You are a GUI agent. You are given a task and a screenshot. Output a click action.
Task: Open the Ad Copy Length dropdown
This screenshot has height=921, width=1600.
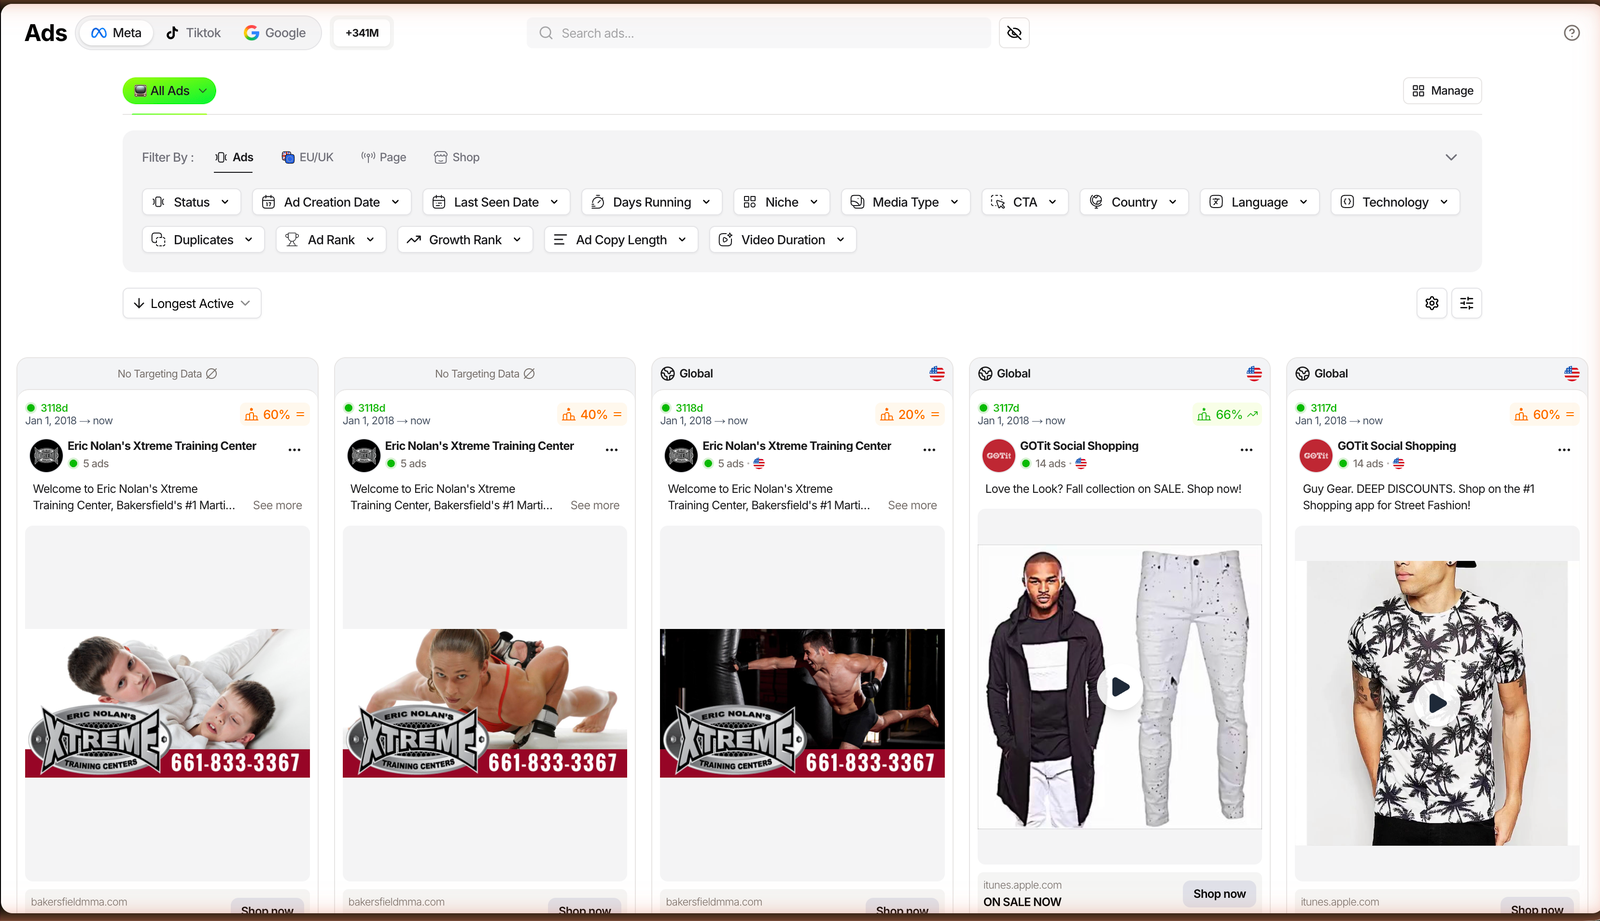click(x=621, y=240)
